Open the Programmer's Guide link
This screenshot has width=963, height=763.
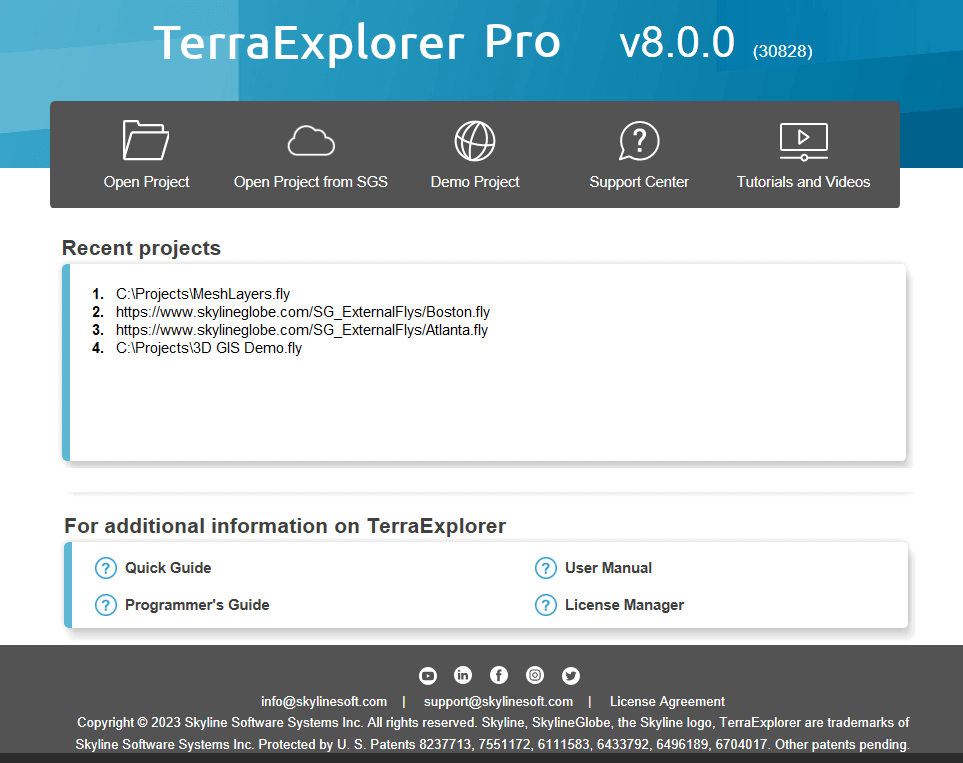tap(196, 605)
